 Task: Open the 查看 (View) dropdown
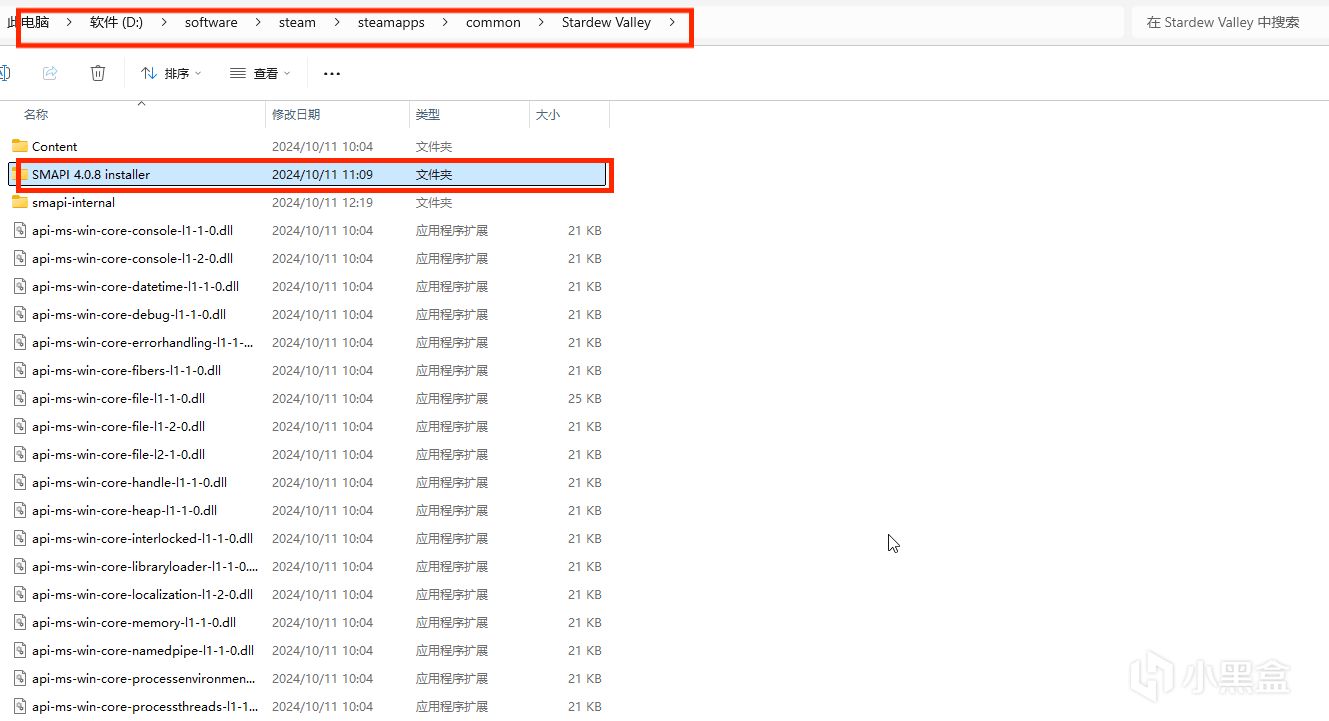click(260, 73)
